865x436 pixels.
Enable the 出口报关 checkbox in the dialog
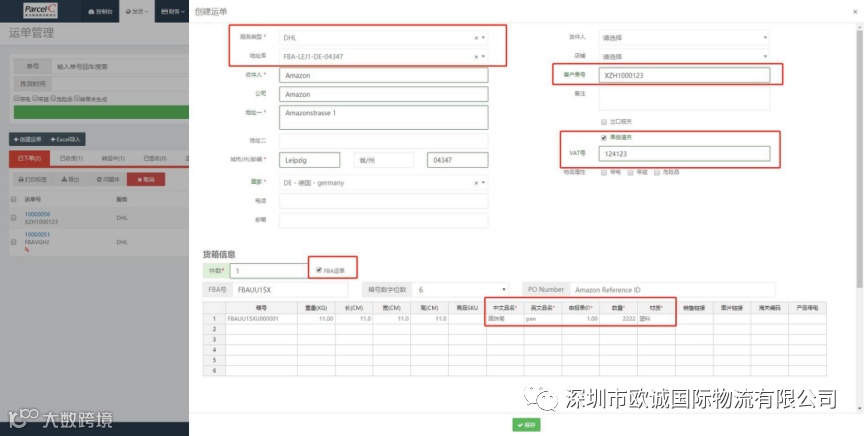pyautogui.click(x=604, y=122)
